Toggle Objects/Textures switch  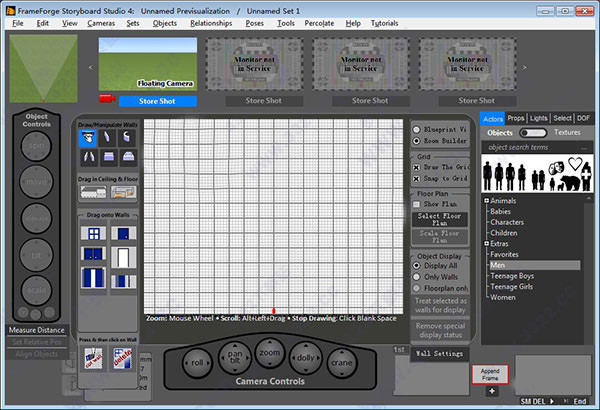click(x=533, y=132)
